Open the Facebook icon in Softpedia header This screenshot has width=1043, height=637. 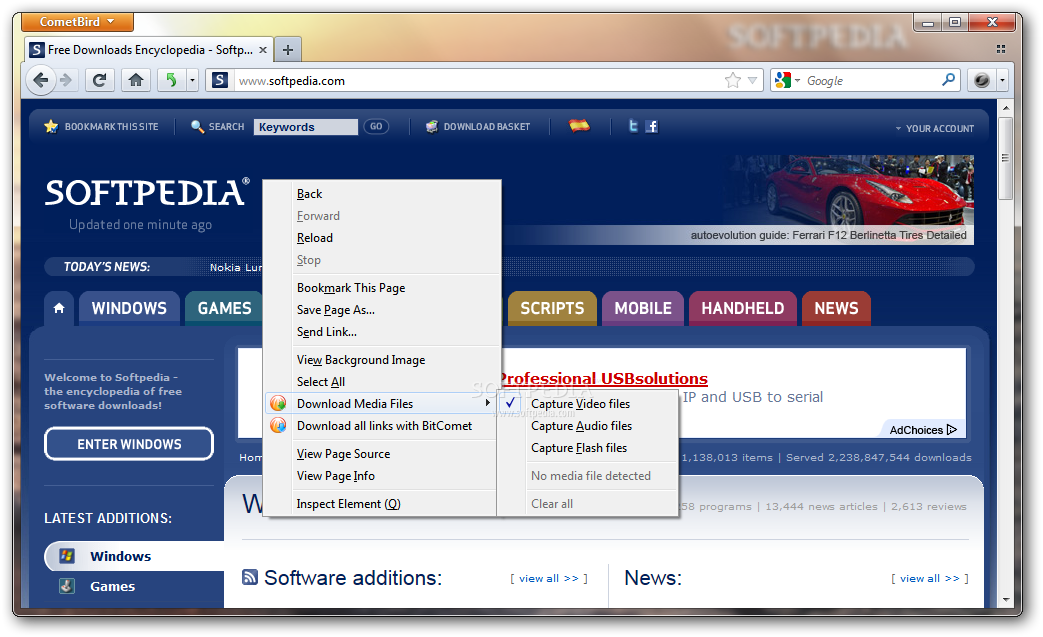pyautogui.click(x=652, y=126)
